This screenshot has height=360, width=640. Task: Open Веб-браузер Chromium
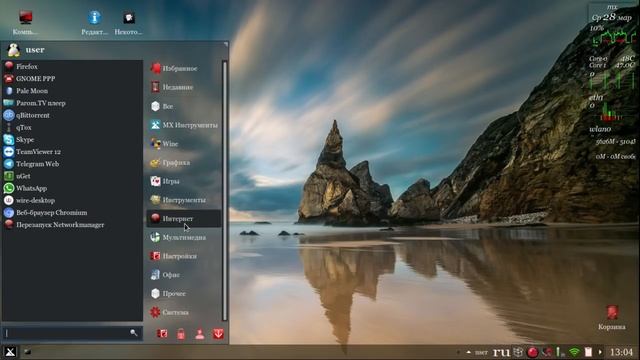coord(72,213)
